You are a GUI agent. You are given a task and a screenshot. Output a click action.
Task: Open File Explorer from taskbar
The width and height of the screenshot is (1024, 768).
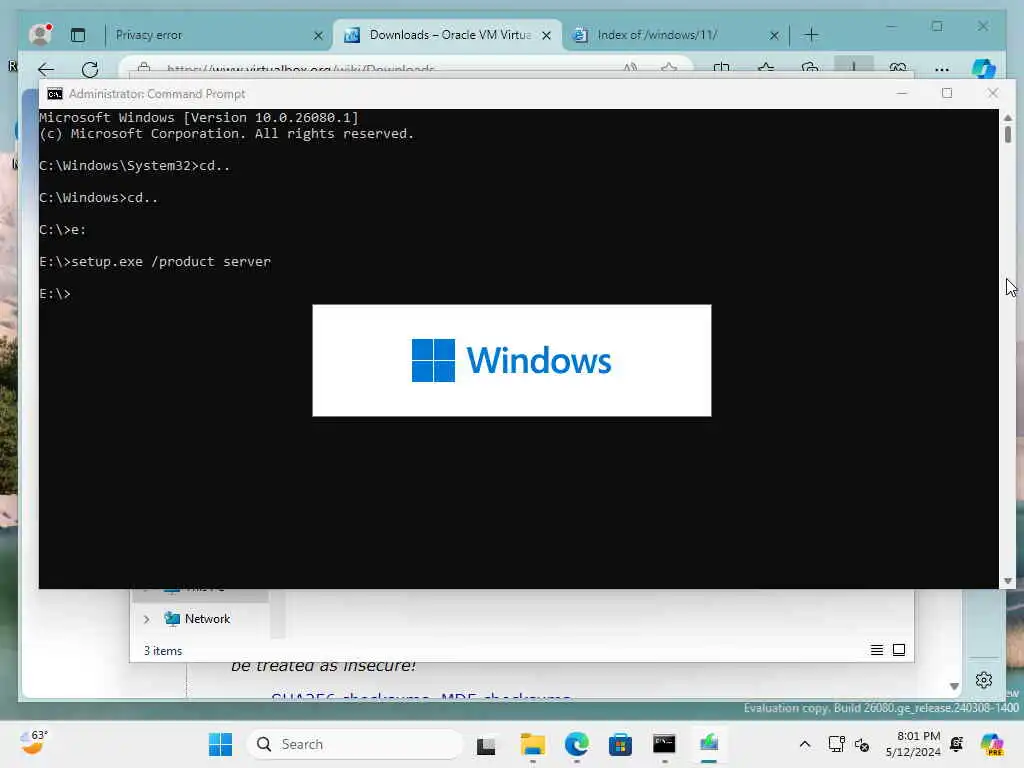(532, 744)
